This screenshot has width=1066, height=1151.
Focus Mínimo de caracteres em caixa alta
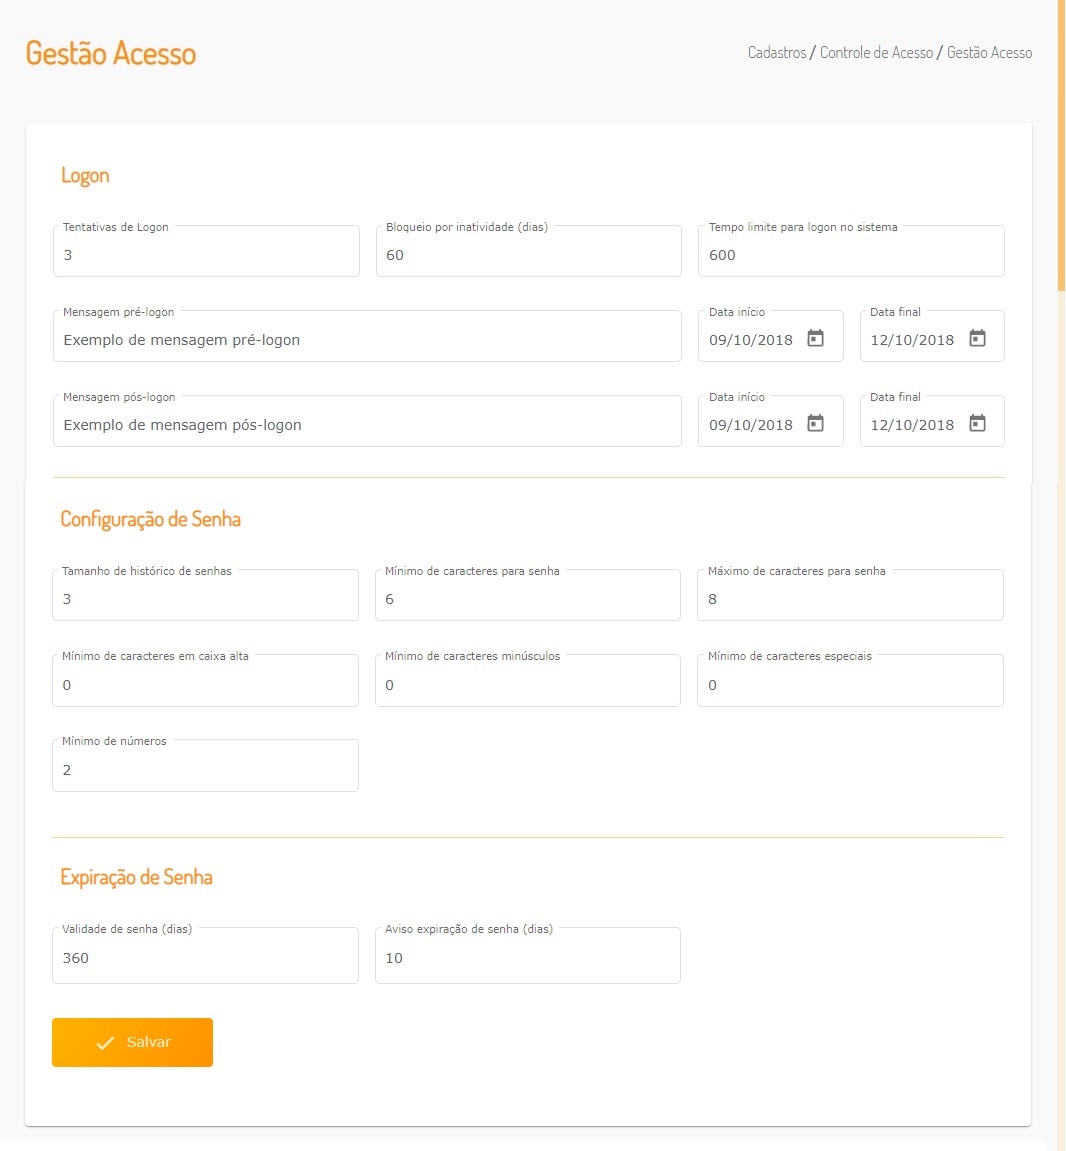click(205, 685)
